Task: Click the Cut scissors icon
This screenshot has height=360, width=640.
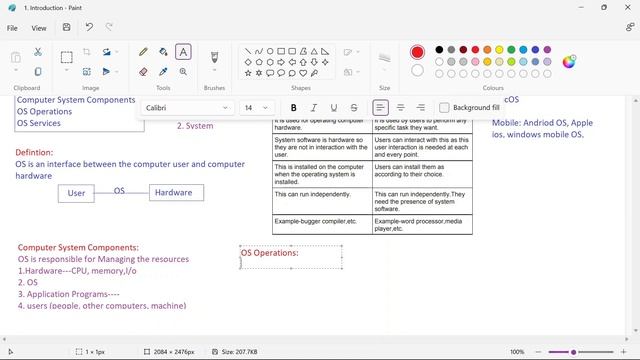Action: [x=38, y=52]
